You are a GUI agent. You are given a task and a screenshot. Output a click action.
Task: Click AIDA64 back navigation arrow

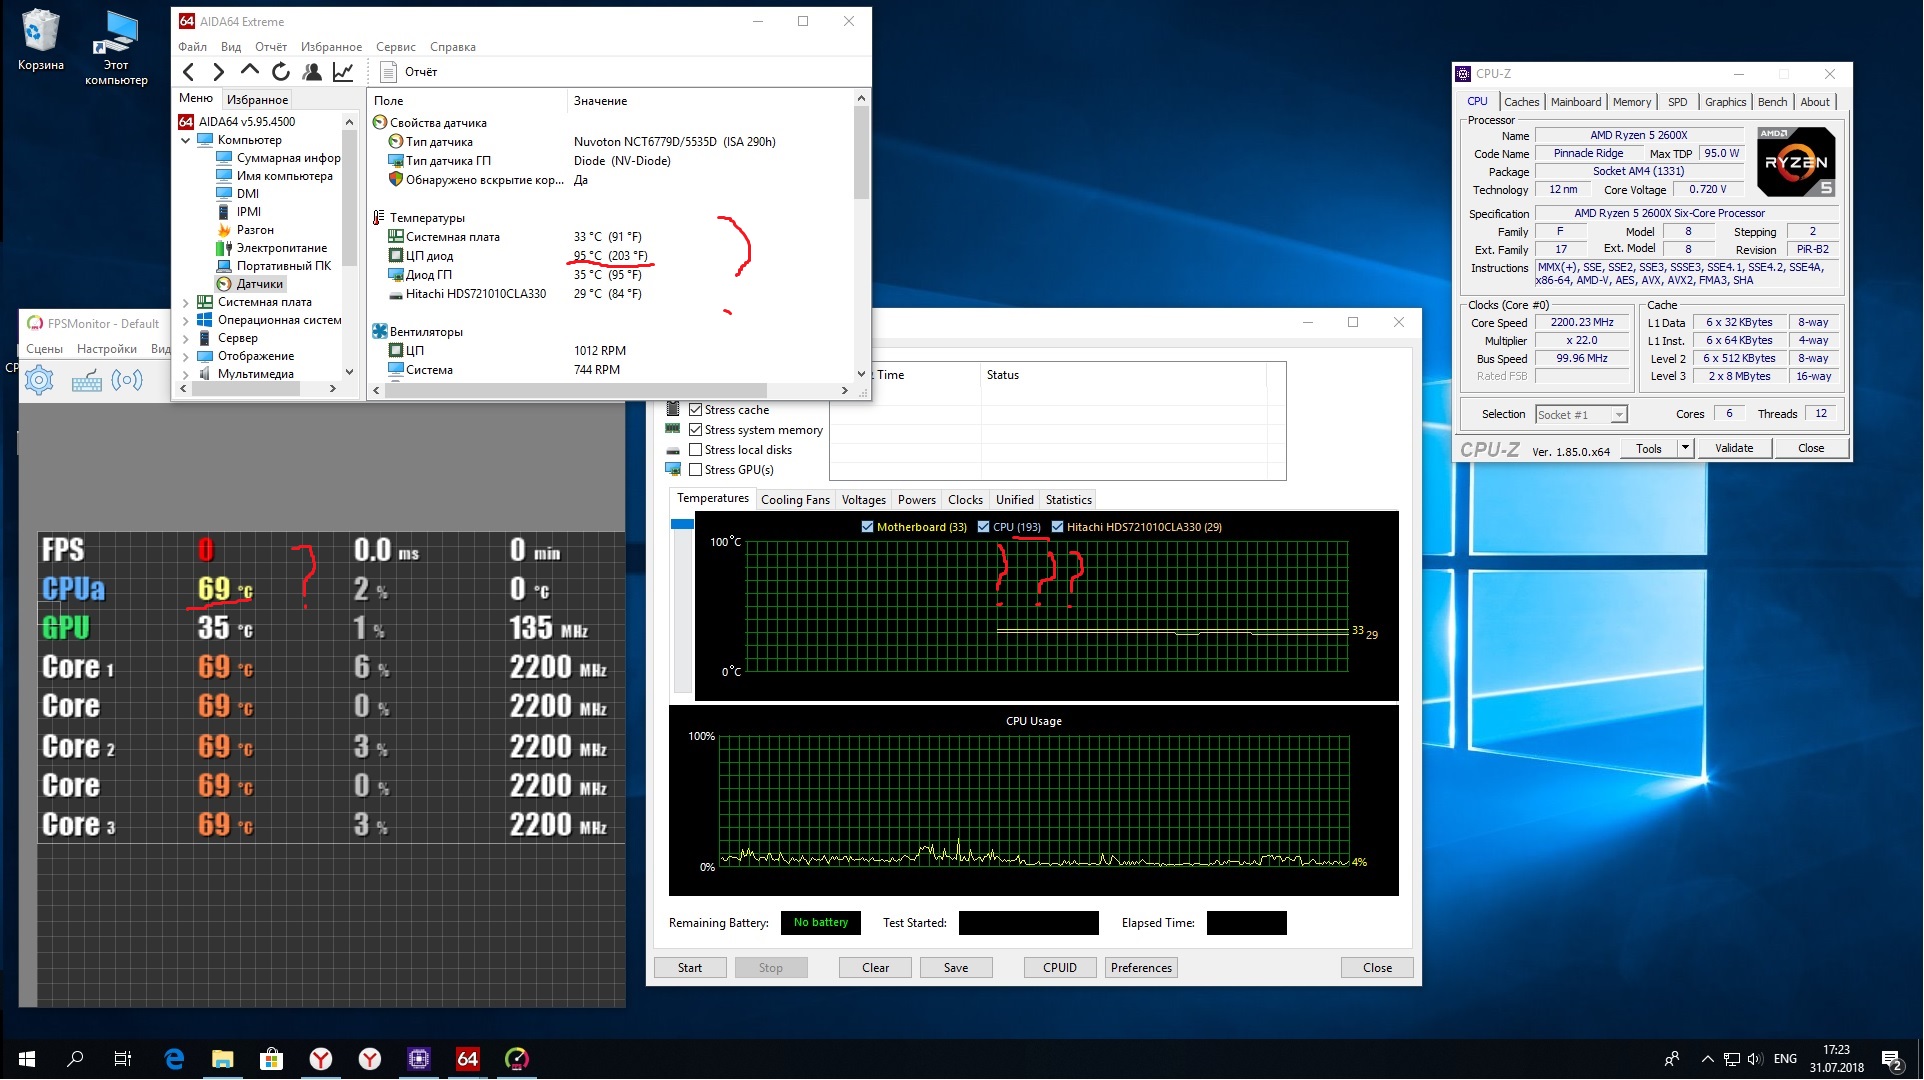coord(189,72)
